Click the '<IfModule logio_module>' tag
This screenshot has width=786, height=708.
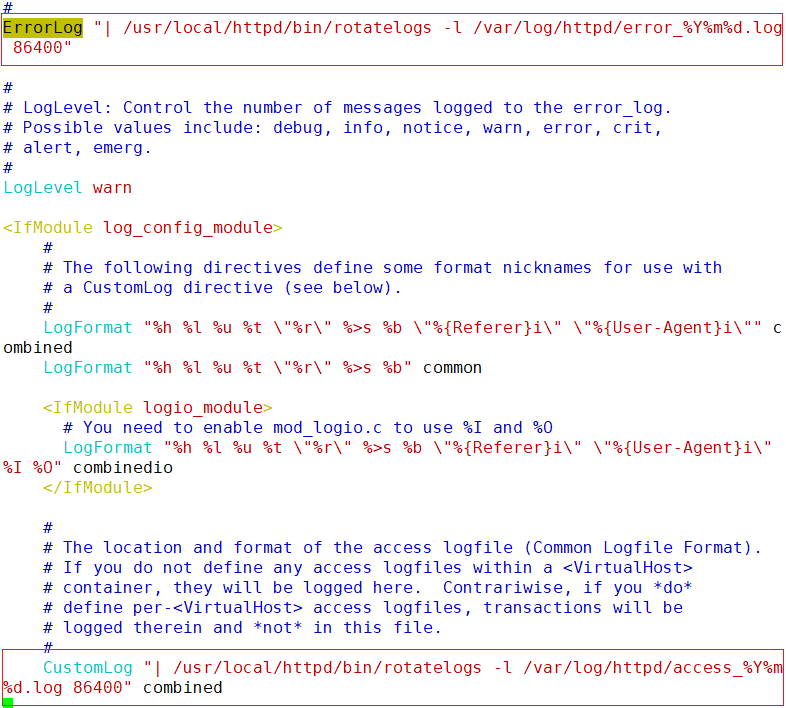point(157,407)
